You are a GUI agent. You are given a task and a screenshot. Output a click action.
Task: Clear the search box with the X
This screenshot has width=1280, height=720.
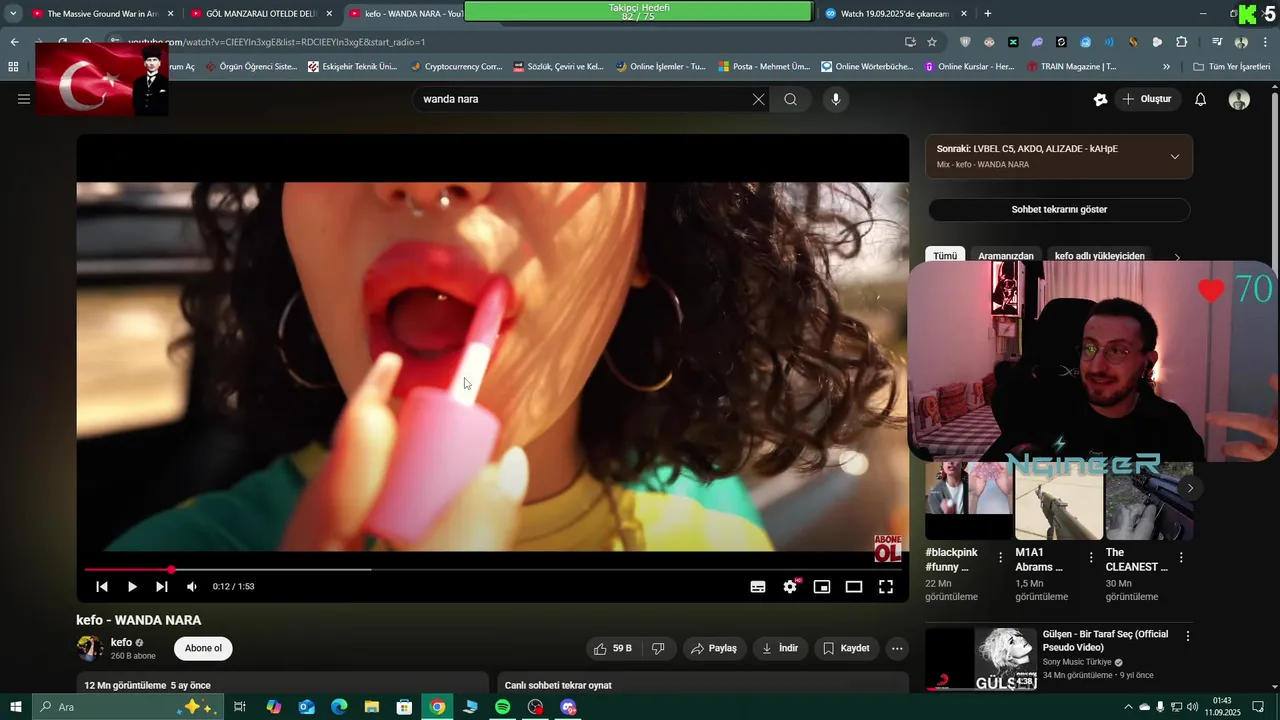point(758,99)
